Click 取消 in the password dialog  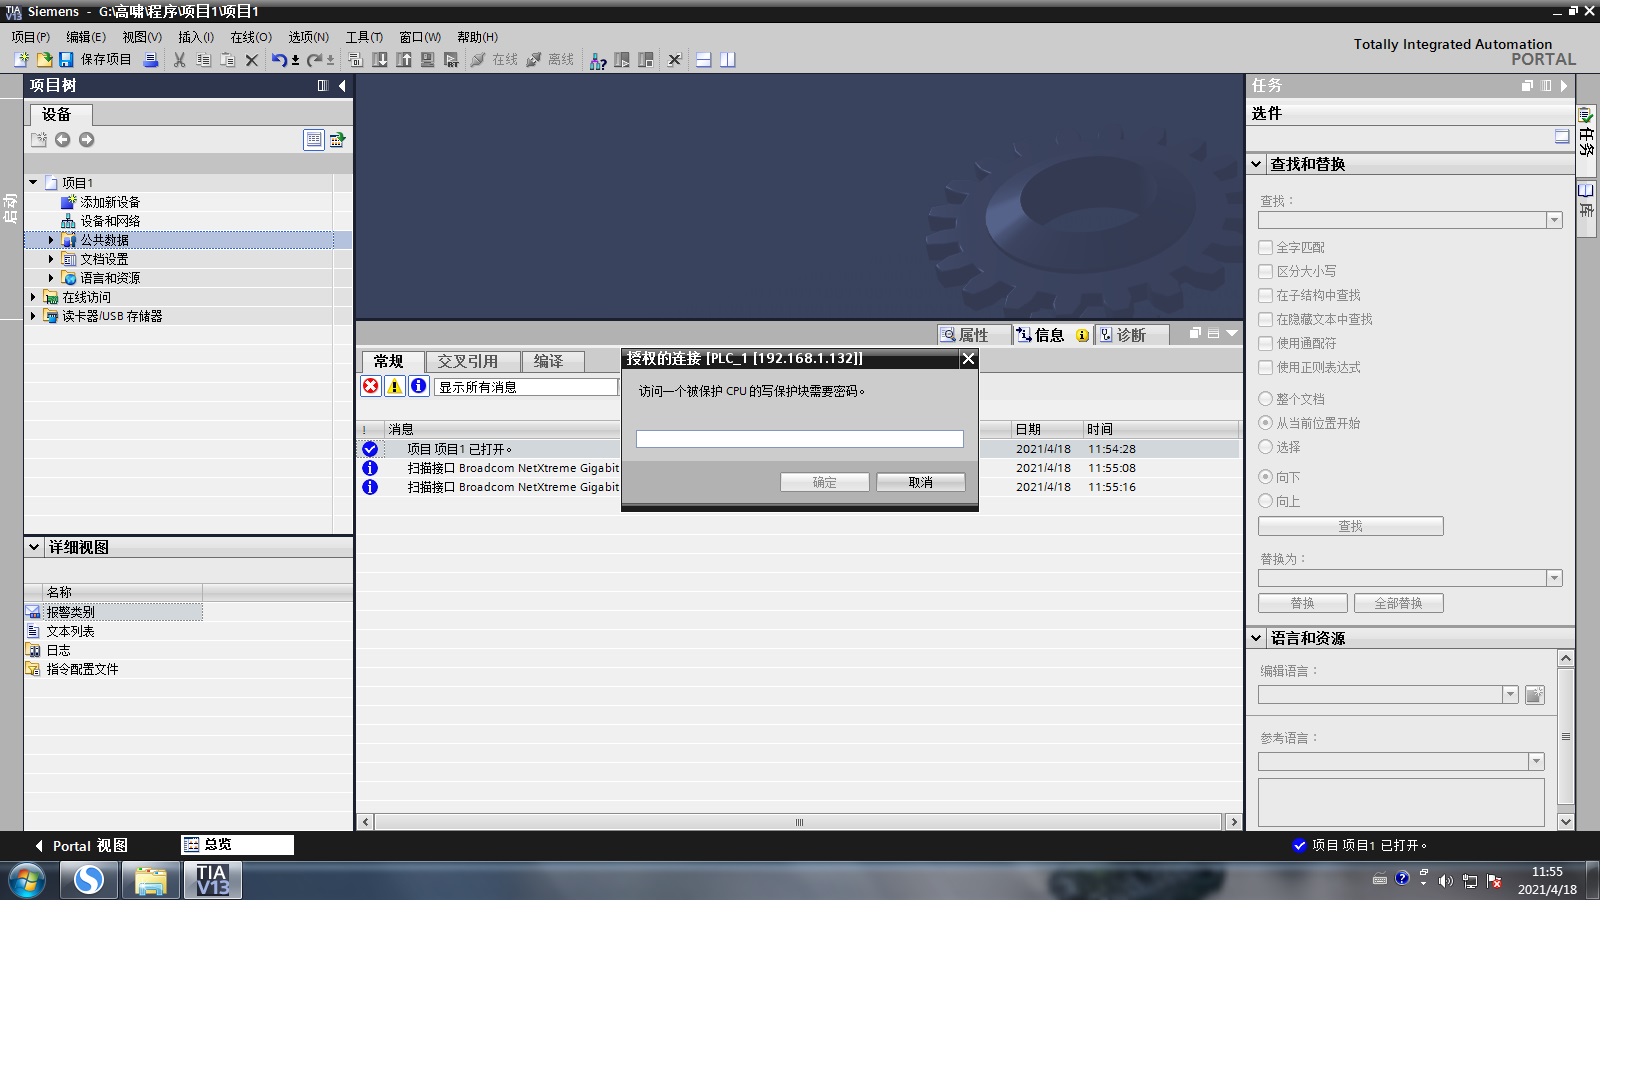[920, 482]
